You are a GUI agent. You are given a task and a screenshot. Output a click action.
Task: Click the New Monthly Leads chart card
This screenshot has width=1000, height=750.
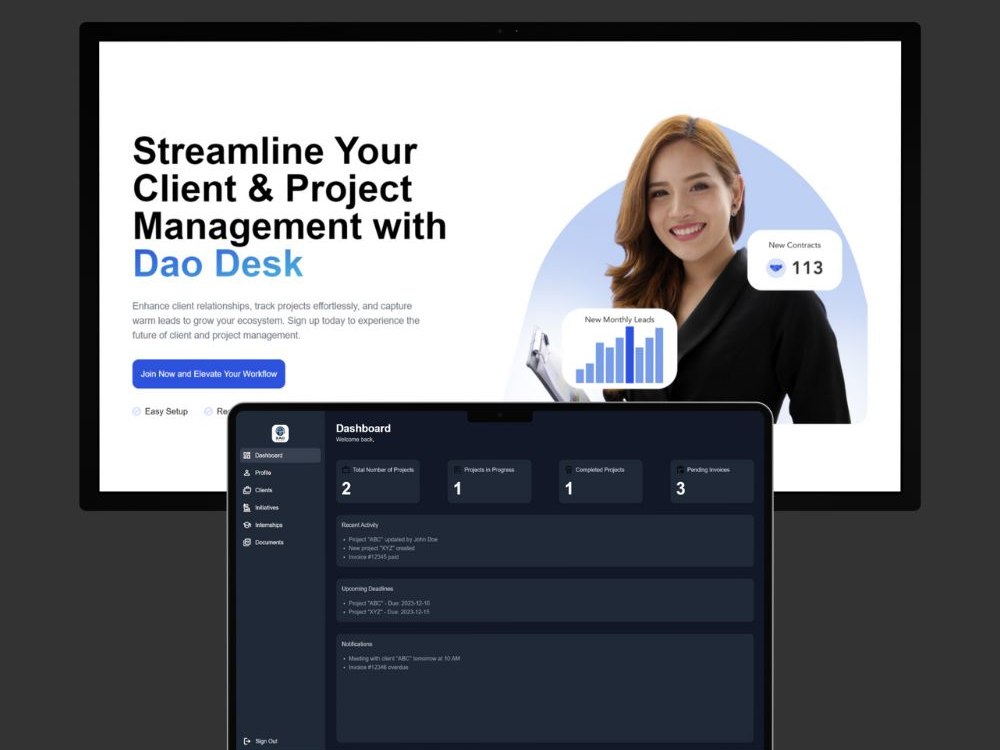point(619,349)
